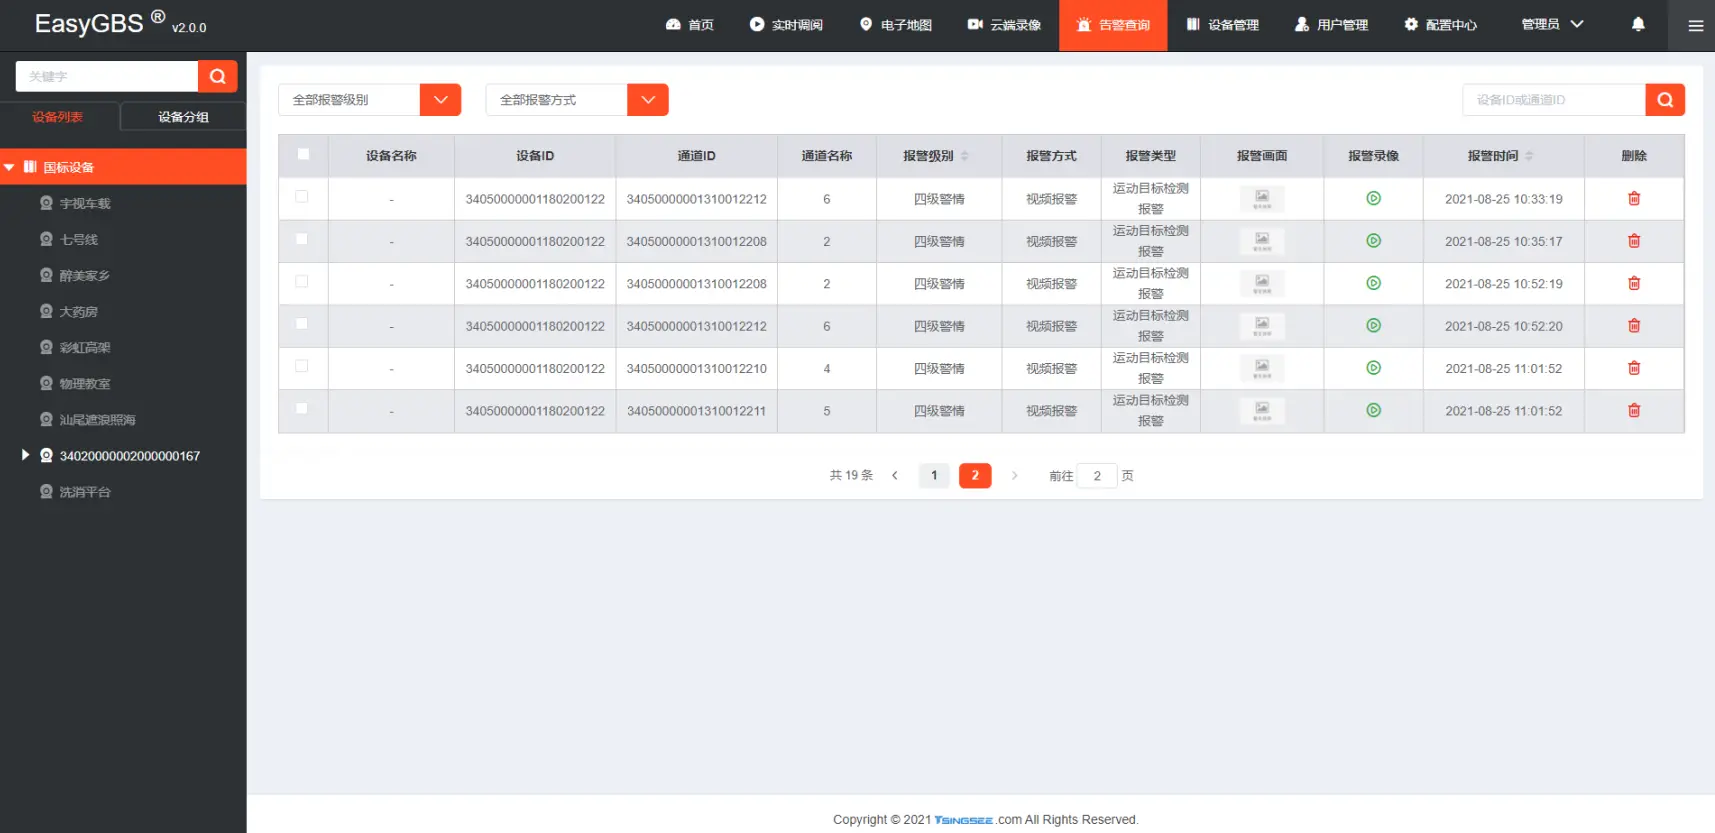This screenshot has width=1715, height=833.
Task: Play alarm recording for 10:52:20 alarm
Action: pyautogui.click(x=1373, y=326)
